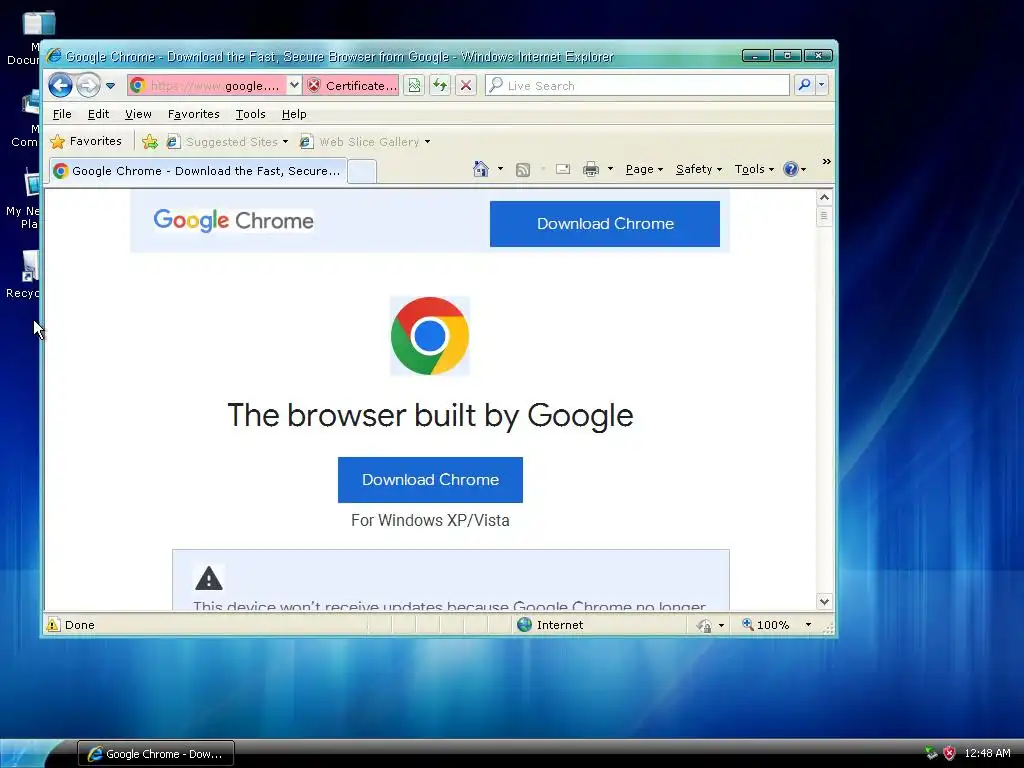
Task: Open the Favorites center star button
Action: (86, 141)
